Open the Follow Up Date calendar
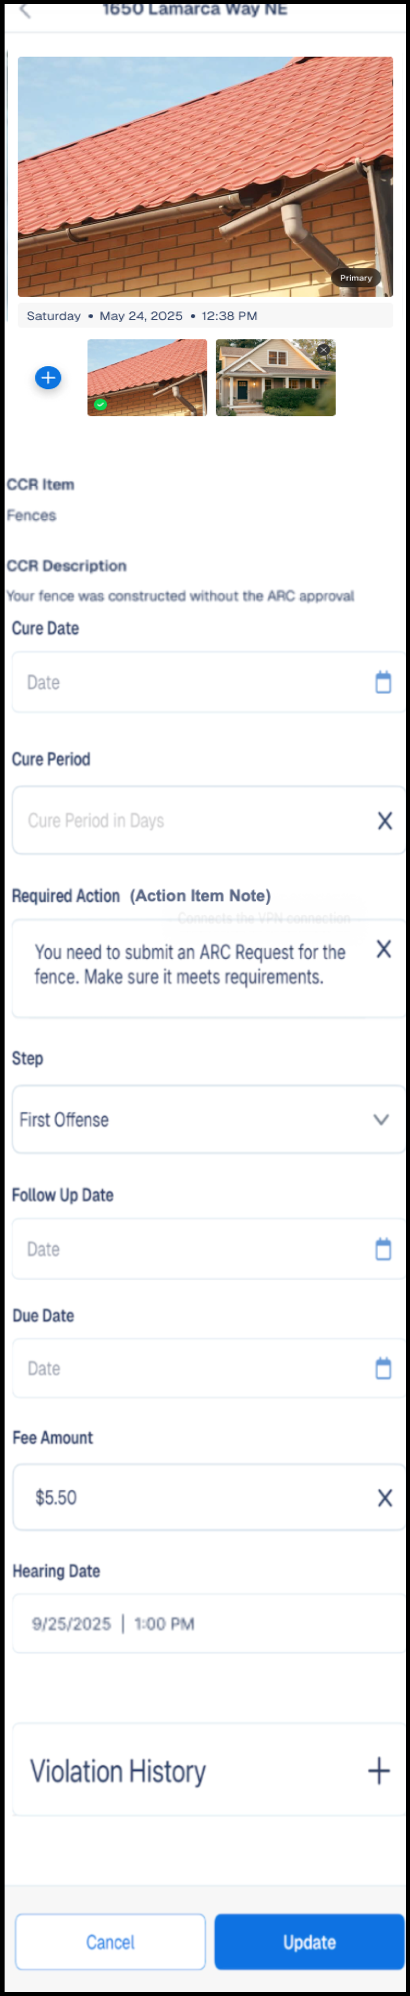Viewport: 410px width, 1996px height. coord(383,1249)
